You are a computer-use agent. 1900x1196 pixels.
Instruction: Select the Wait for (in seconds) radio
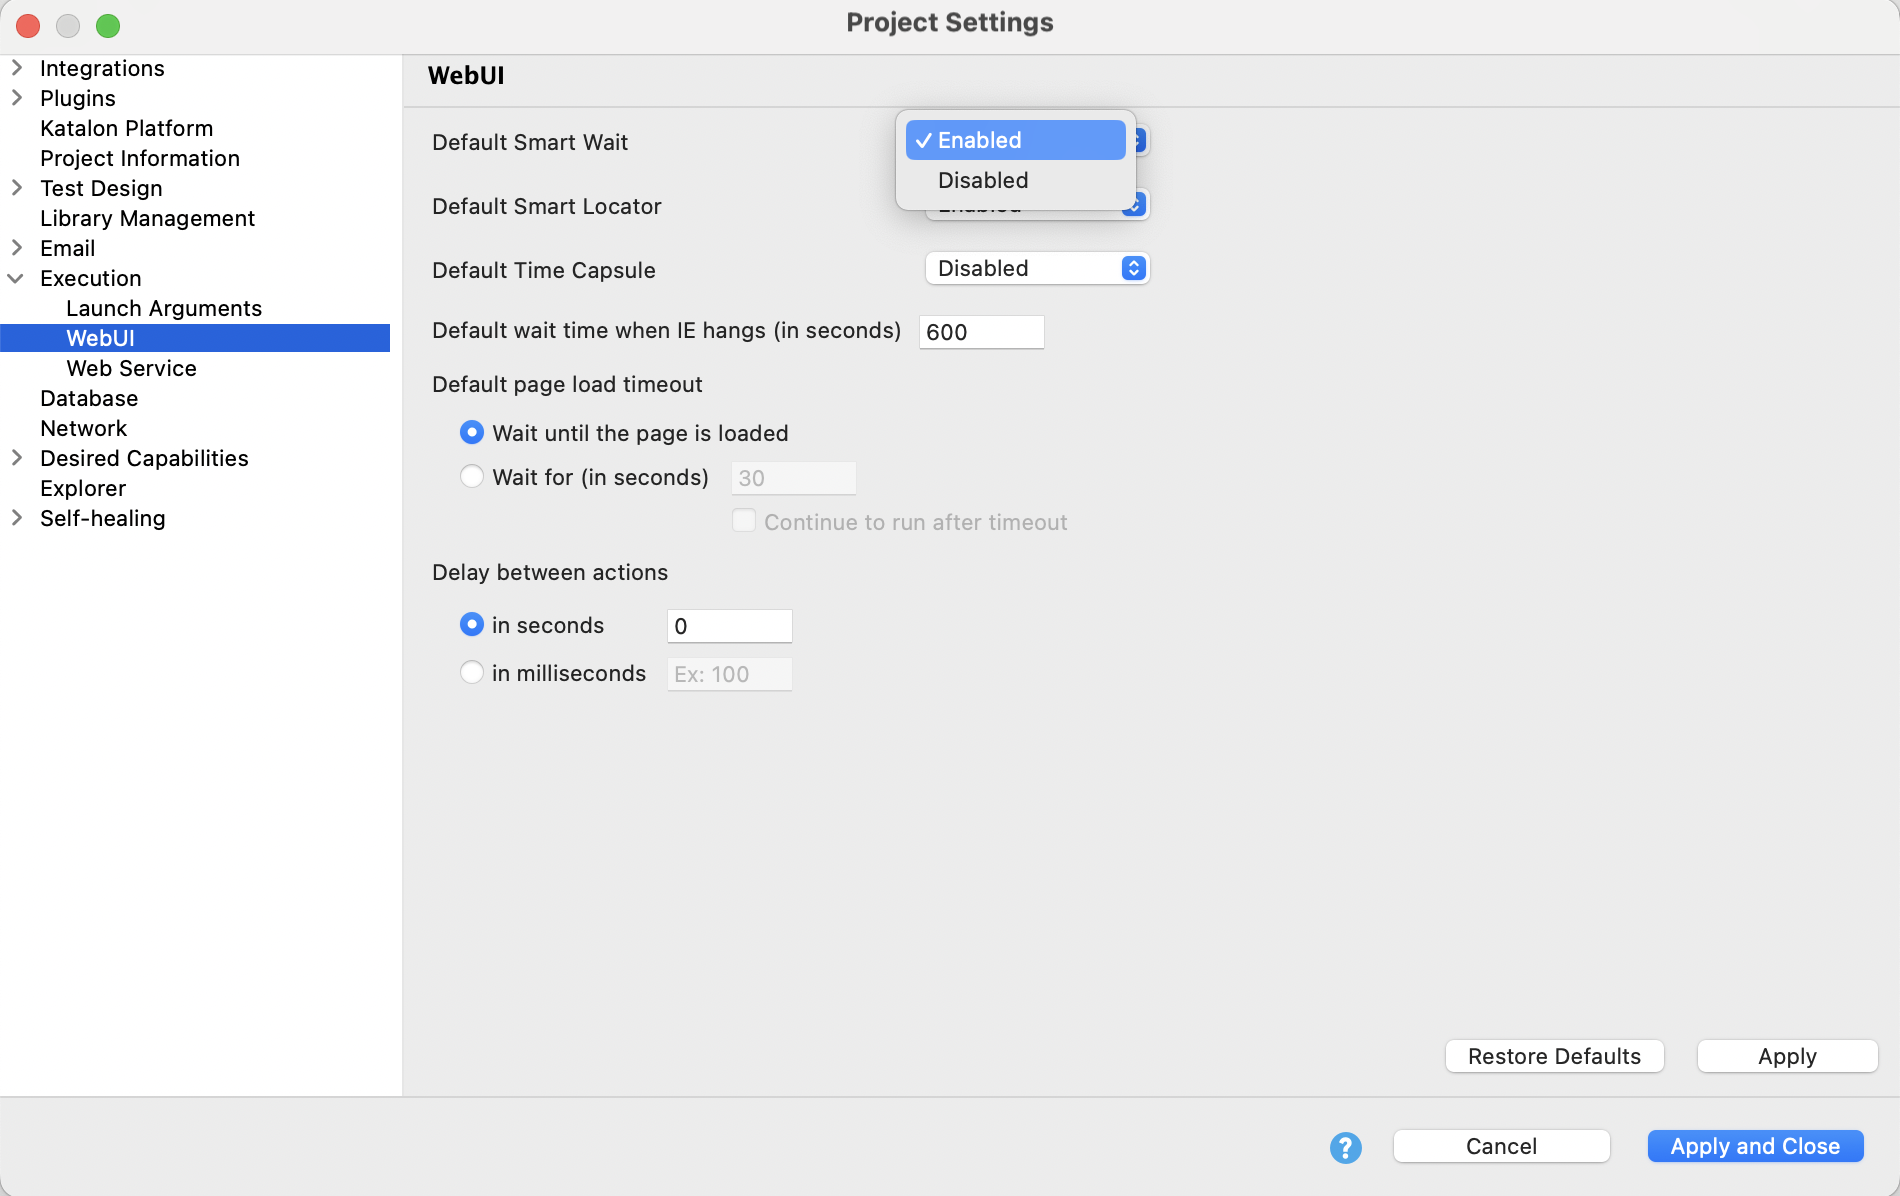[472, 477]
